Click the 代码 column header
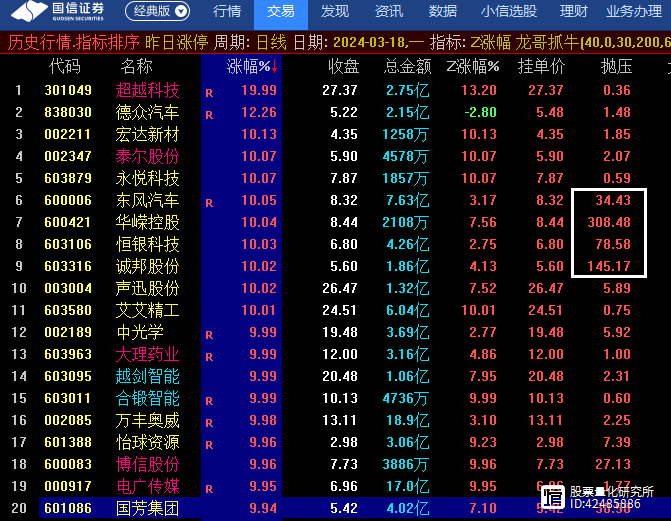Viewport: 671px width, 521px height. coord(64,66)
